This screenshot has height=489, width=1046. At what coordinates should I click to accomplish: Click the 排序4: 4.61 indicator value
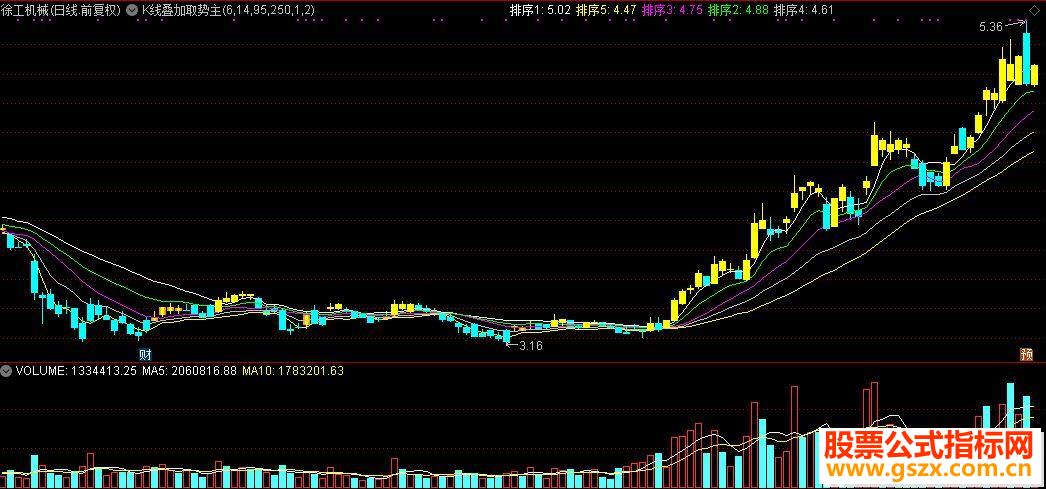point(804,10)
